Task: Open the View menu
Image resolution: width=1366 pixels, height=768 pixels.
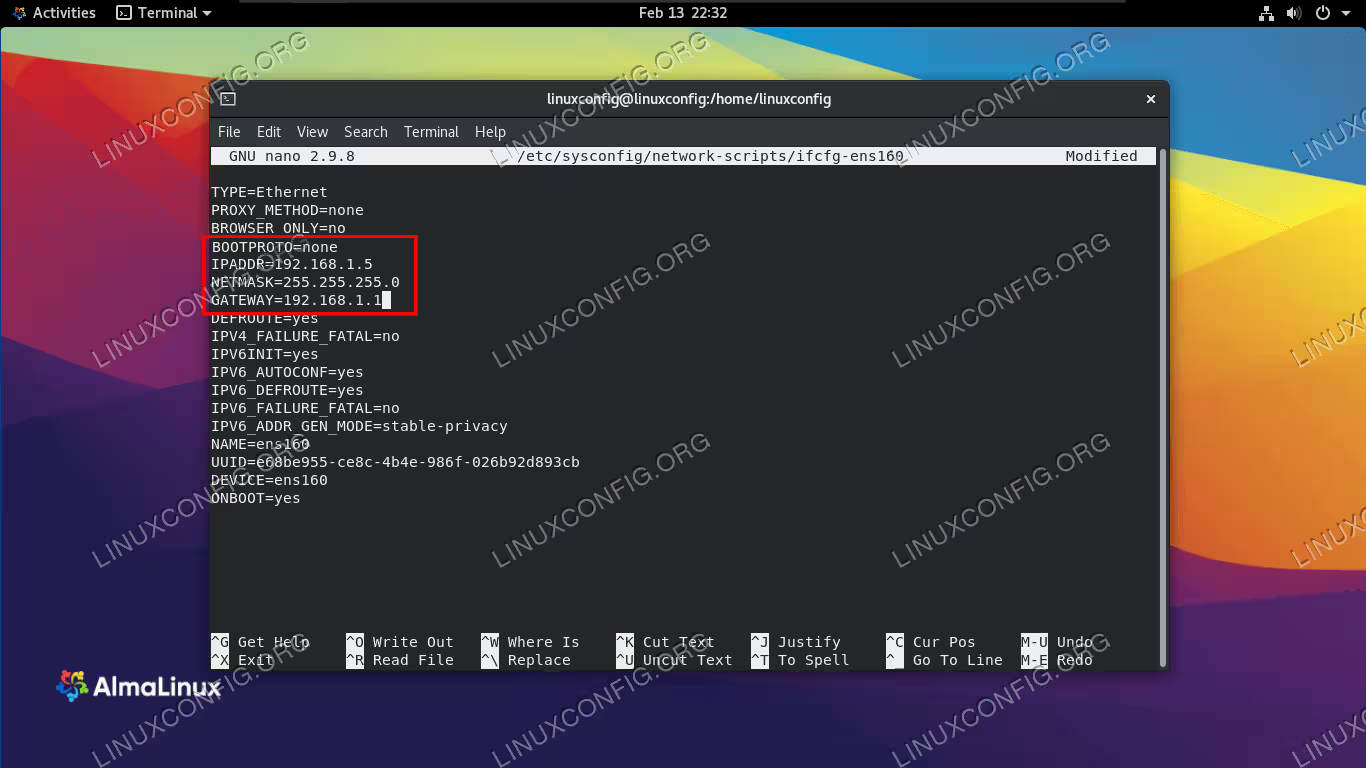Action: point(312,132)
